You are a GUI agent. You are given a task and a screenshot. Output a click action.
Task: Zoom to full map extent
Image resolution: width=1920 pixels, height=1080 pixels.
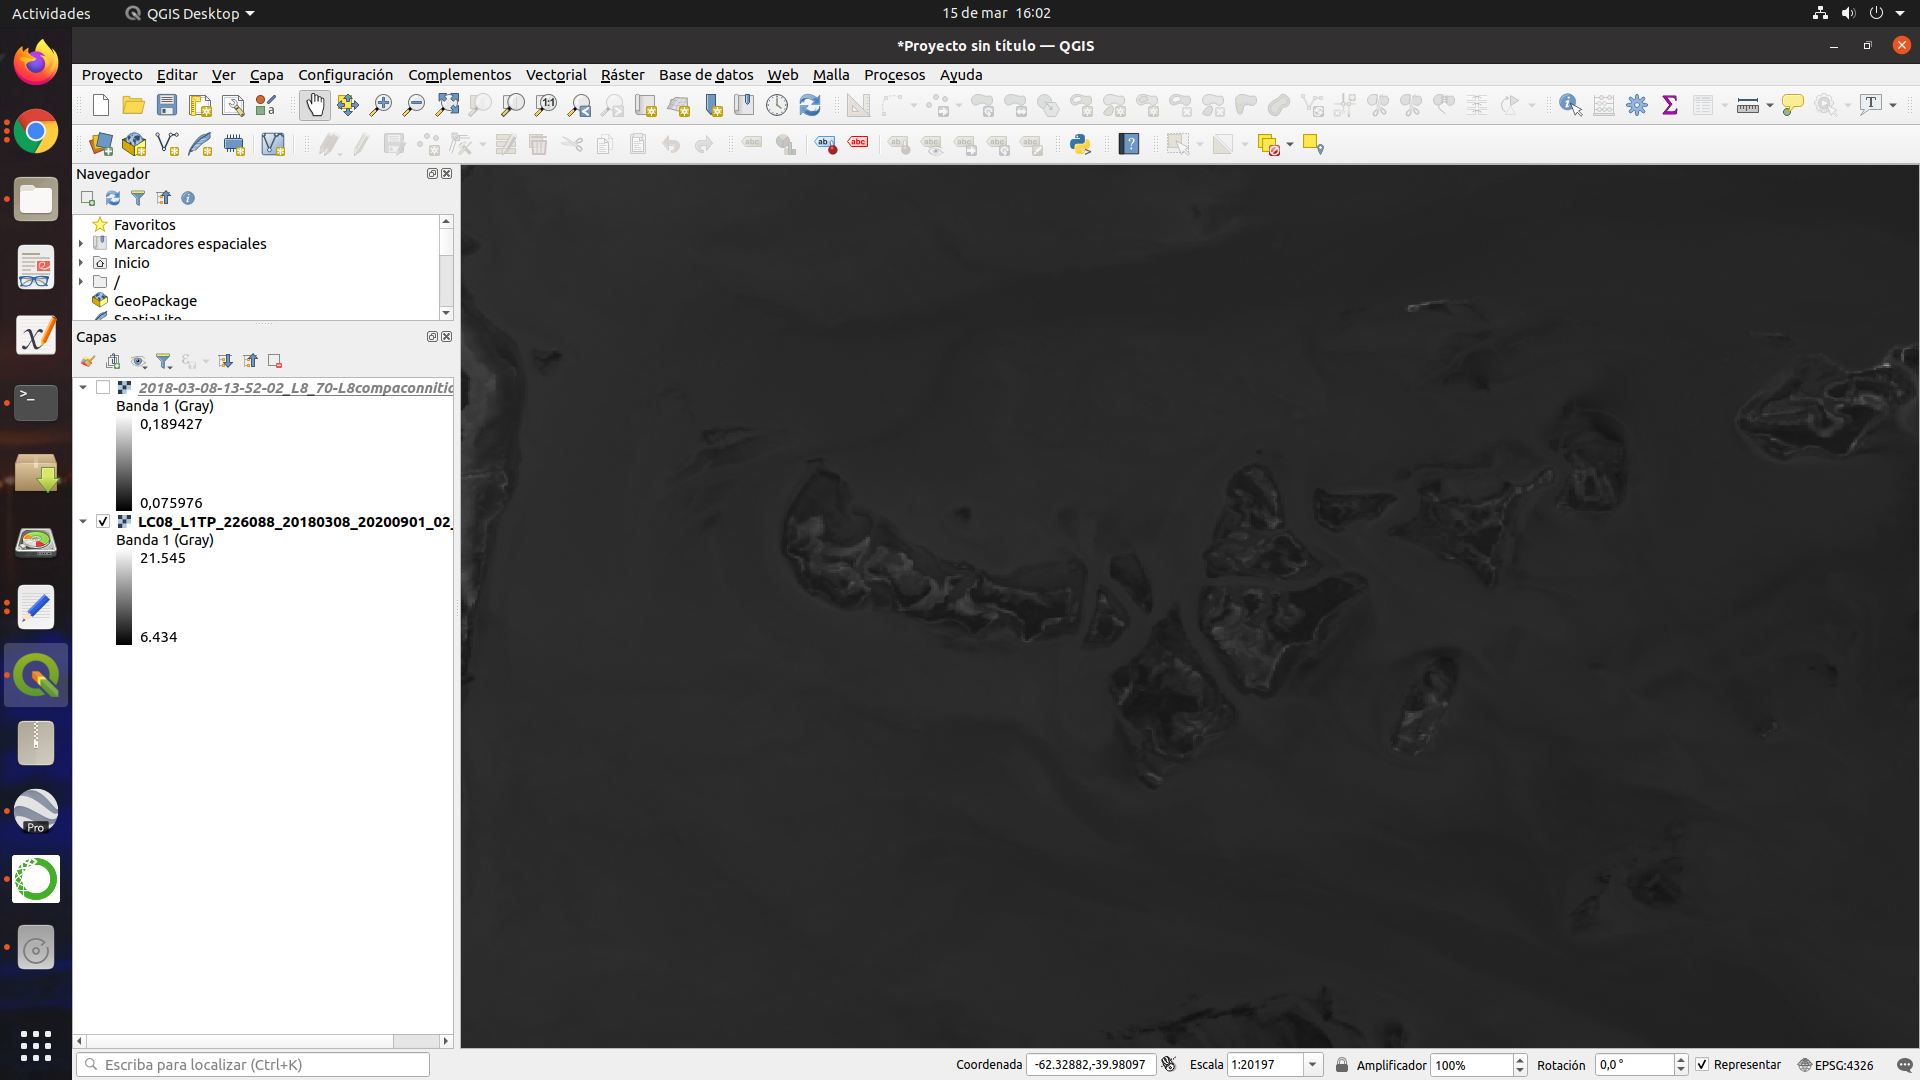pos(447,105)
